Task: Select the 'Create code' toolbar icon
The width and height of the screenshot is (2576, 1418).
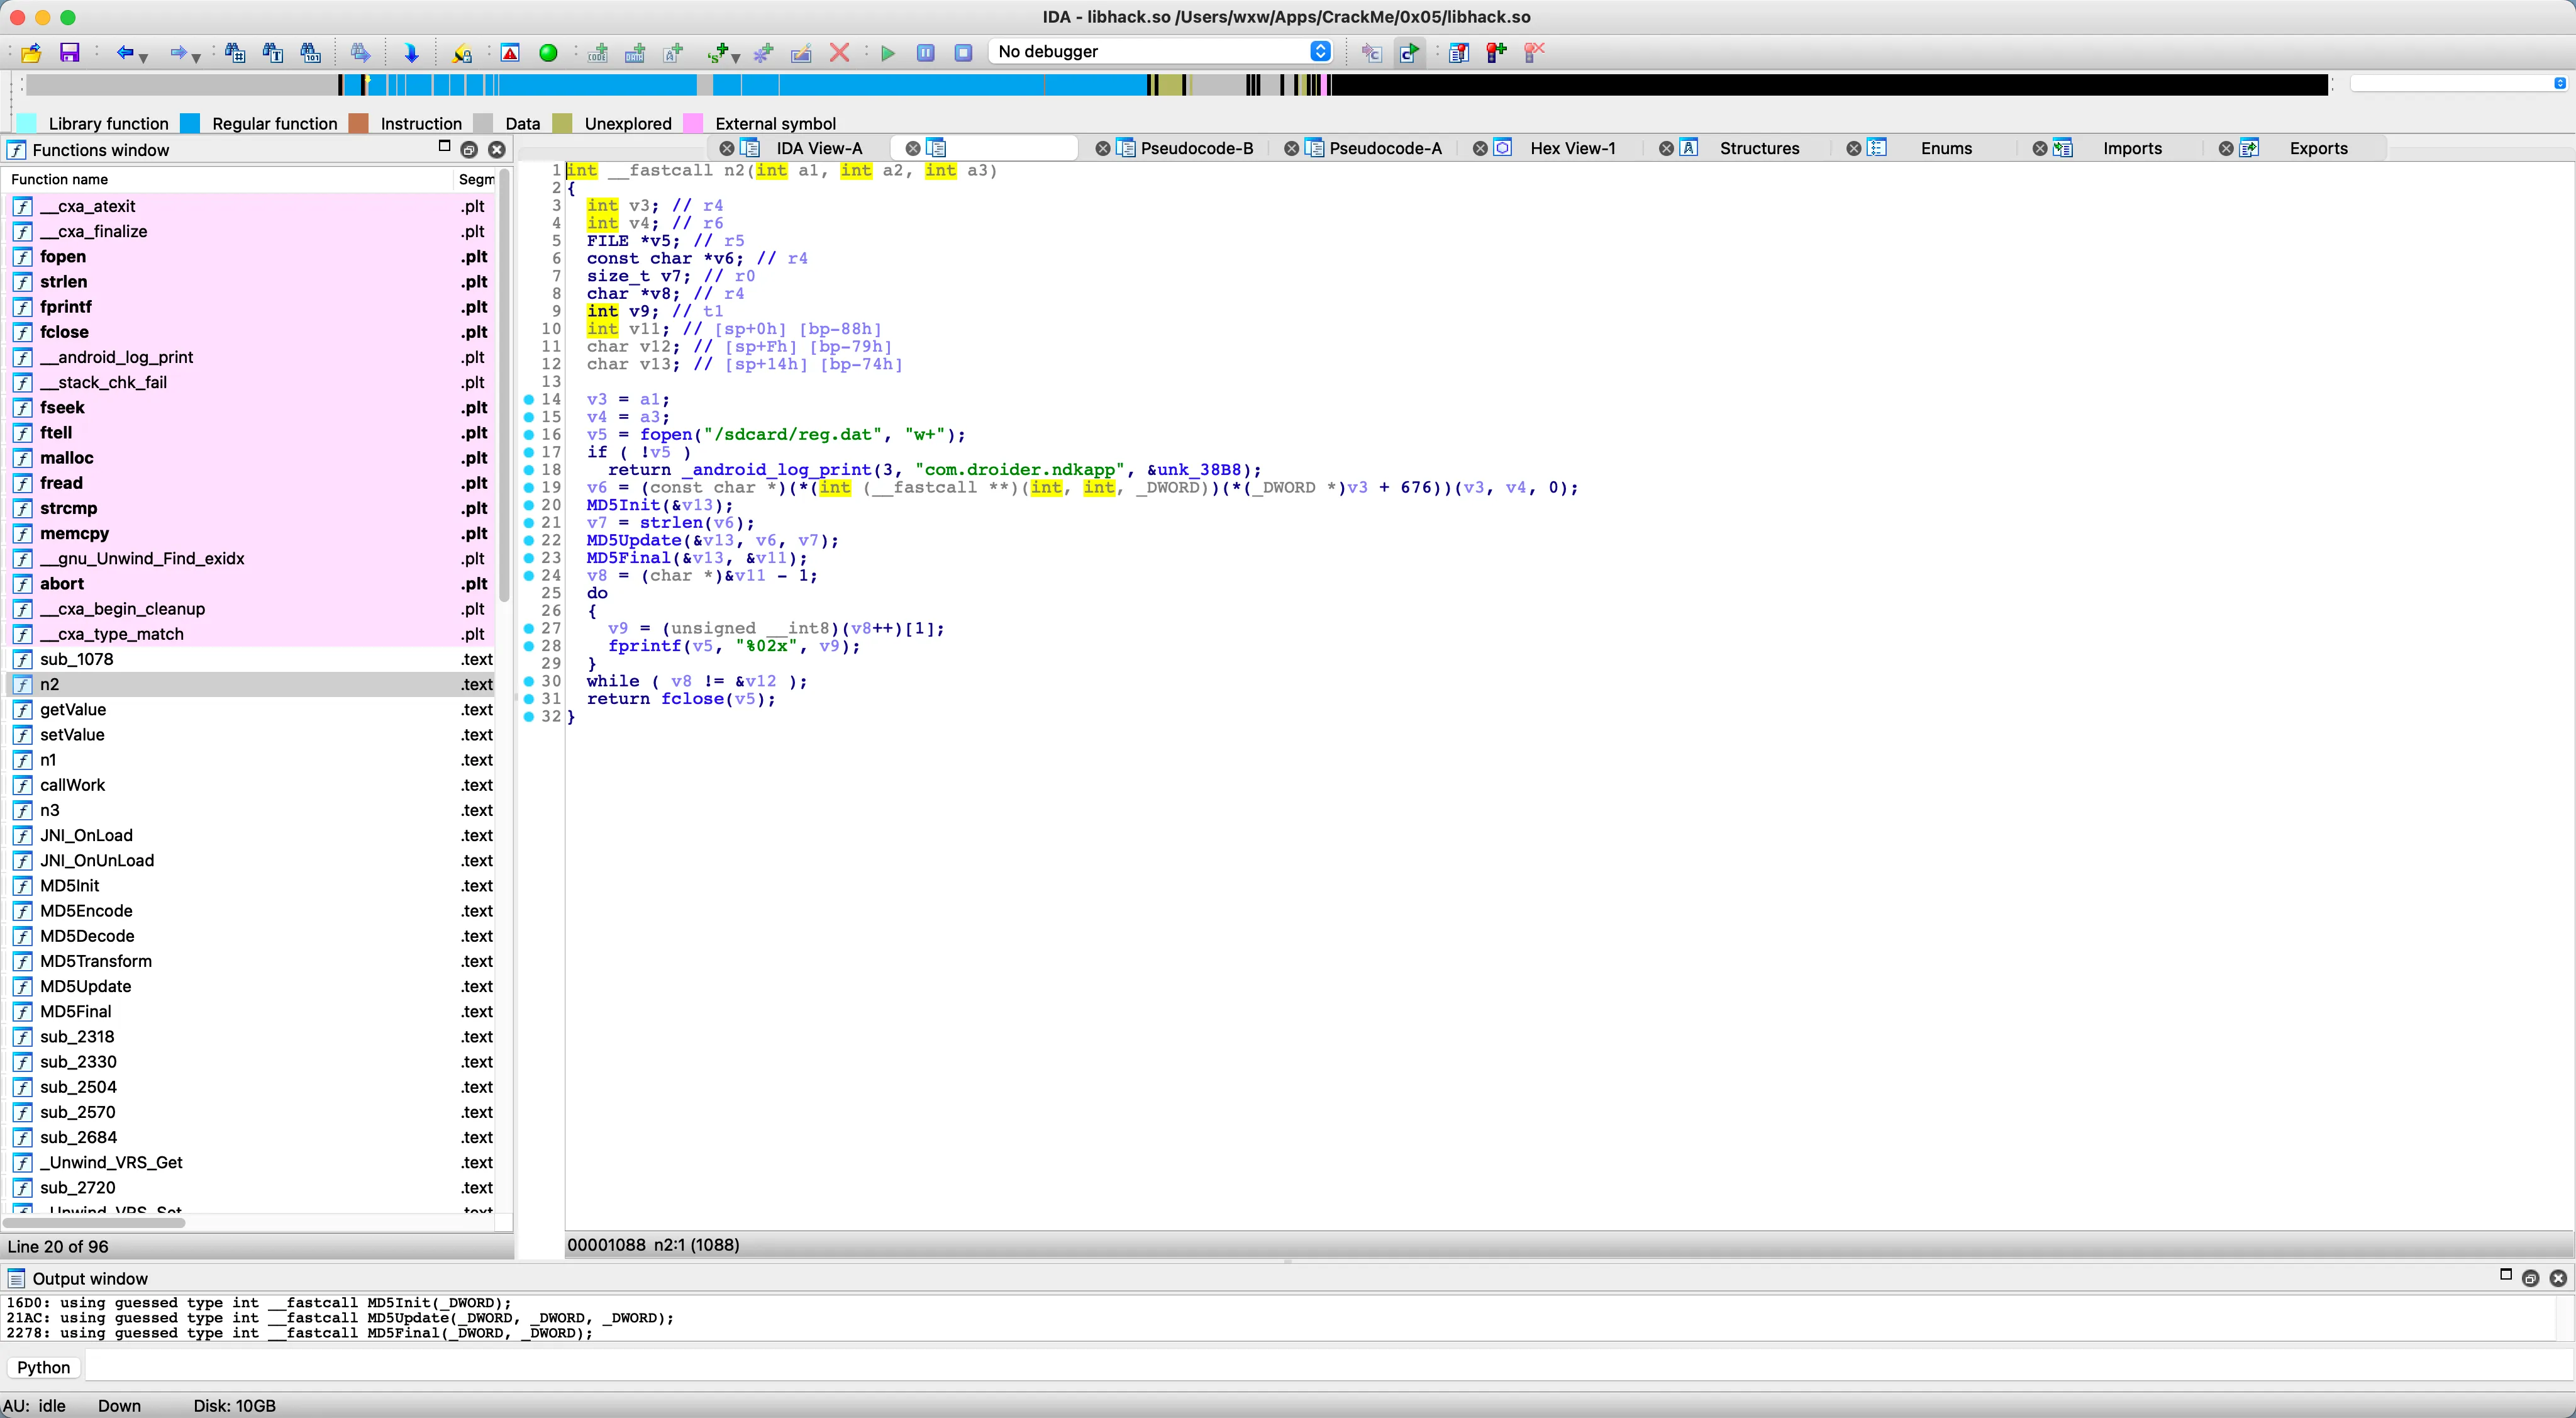Action: click(597, 53)
